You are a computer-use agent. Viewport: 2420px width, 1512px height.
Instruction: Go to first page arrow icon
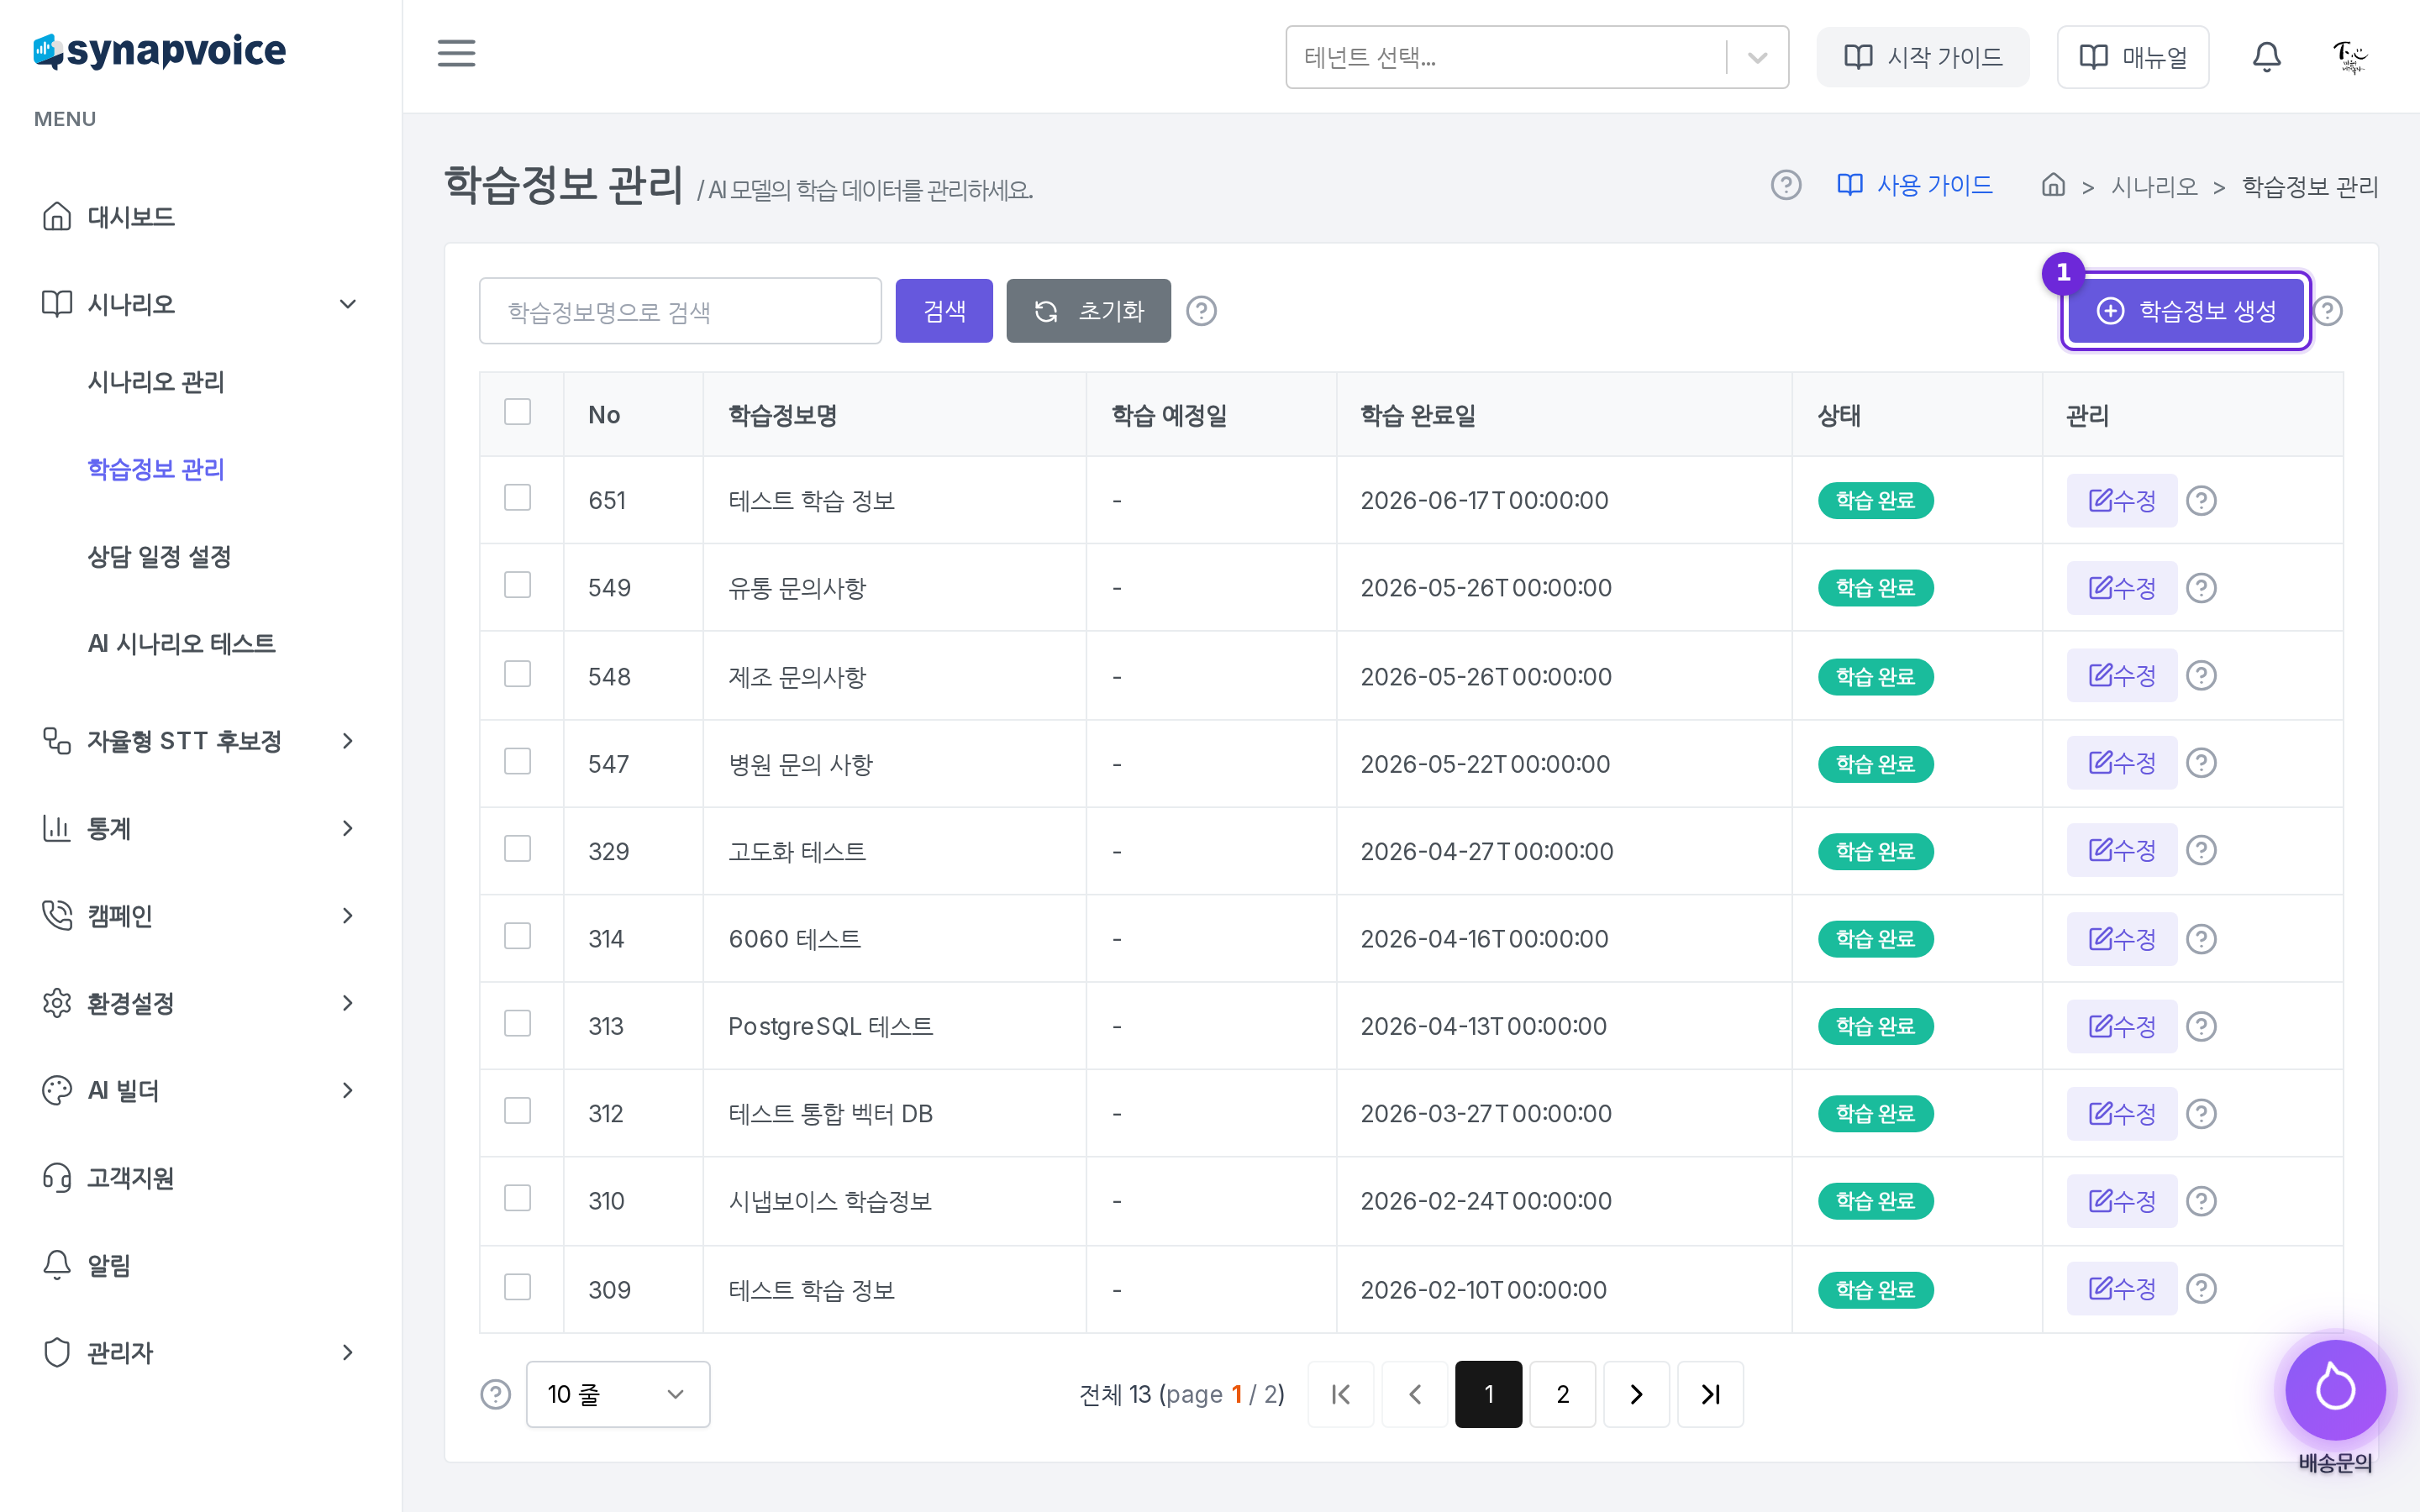pos(1341,1394)
